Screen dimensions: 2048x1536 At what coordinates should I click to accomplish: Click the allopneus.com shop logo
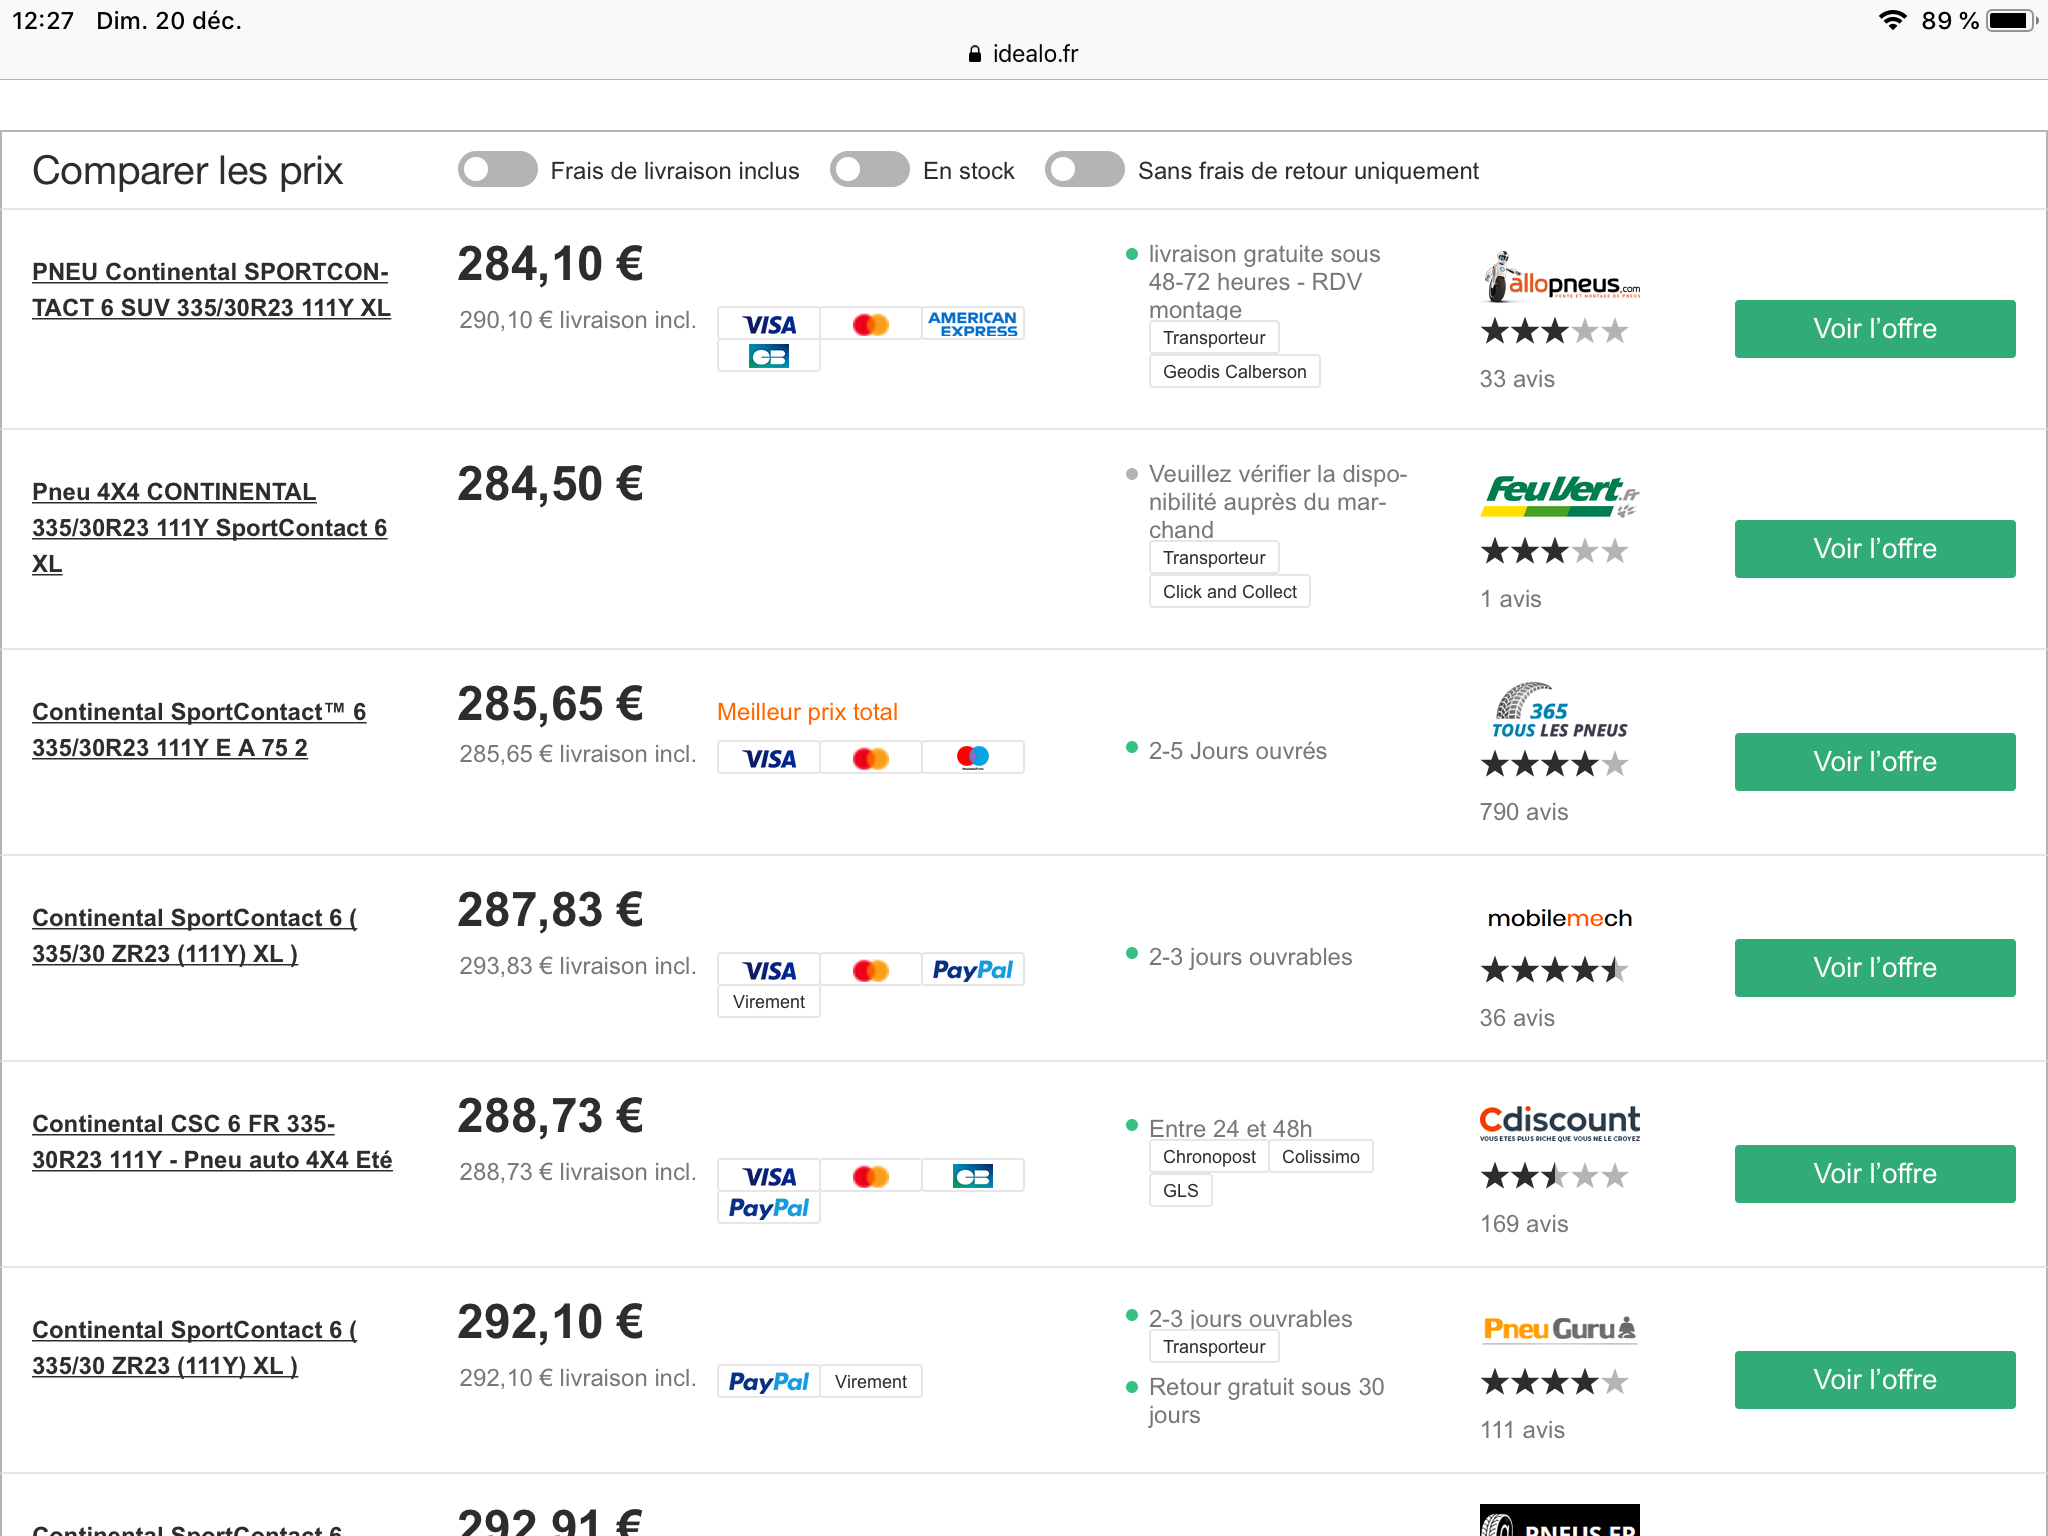pos(1559,279)
